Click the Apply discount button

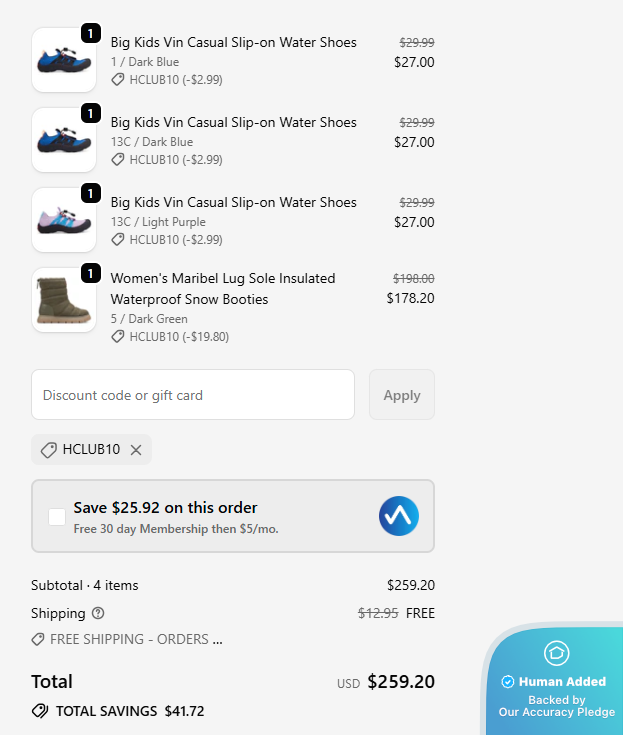(x=402, y=395)
